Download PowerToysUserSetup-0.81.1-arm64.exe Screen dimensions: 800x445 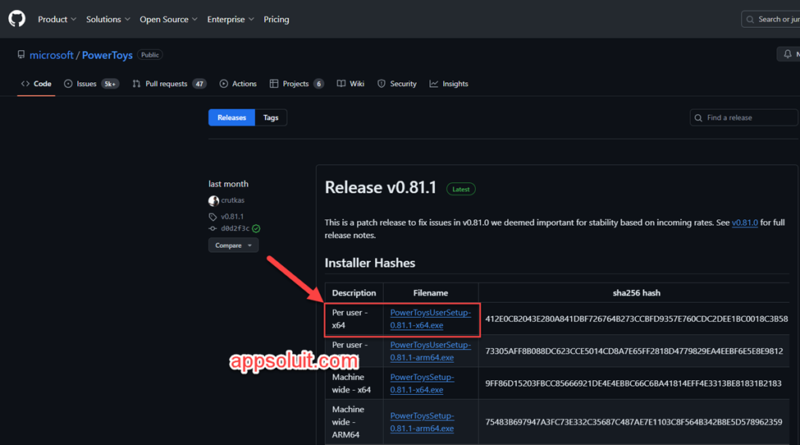[431, 351]
